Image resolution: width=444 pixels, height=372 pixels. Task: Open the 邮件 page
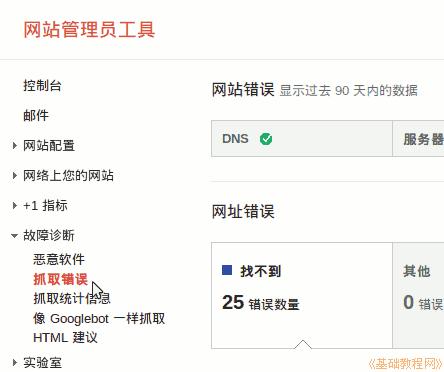(36, 115)
